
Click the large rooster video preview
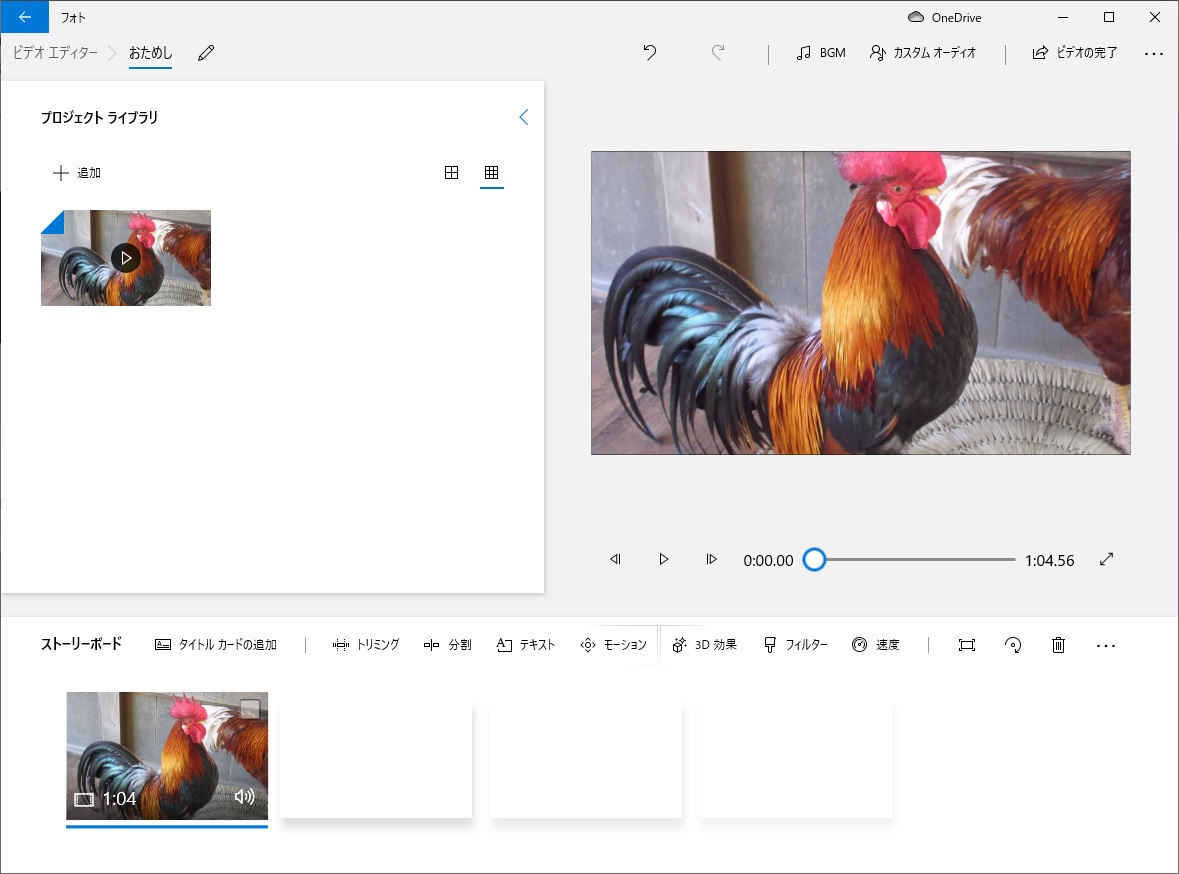[x=860, y=303]
